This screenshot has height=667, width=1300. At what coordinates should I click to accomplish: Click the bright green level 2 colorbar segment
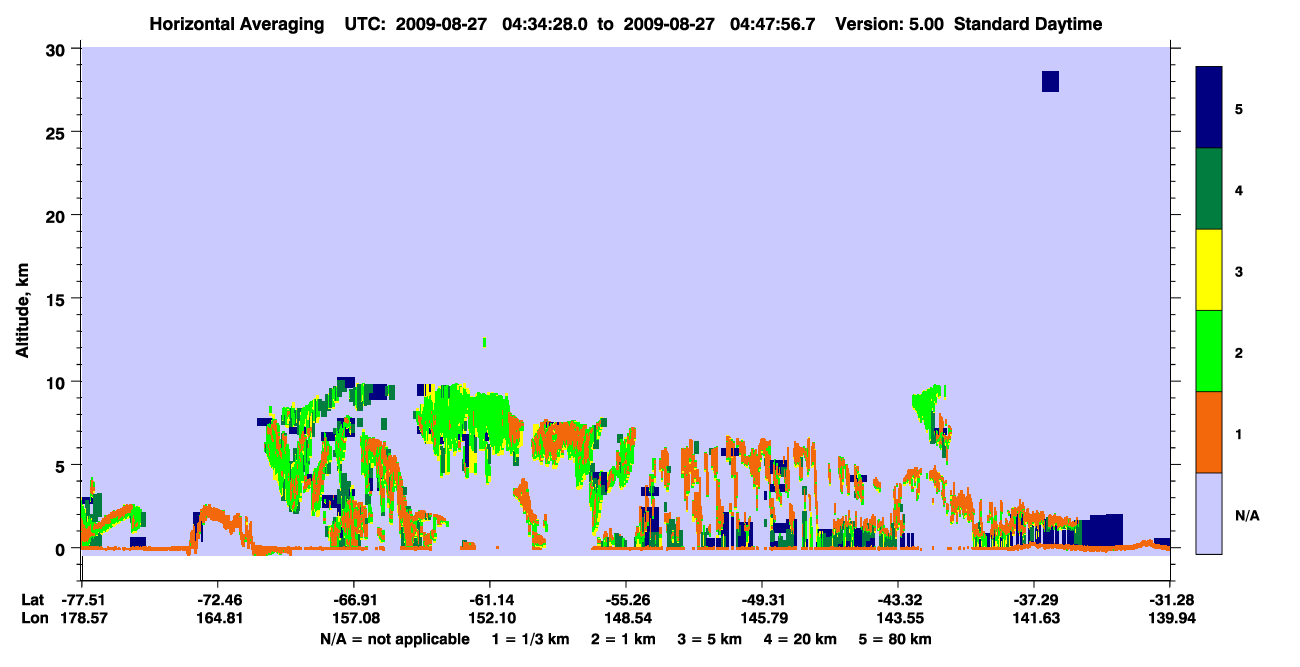1209,351
